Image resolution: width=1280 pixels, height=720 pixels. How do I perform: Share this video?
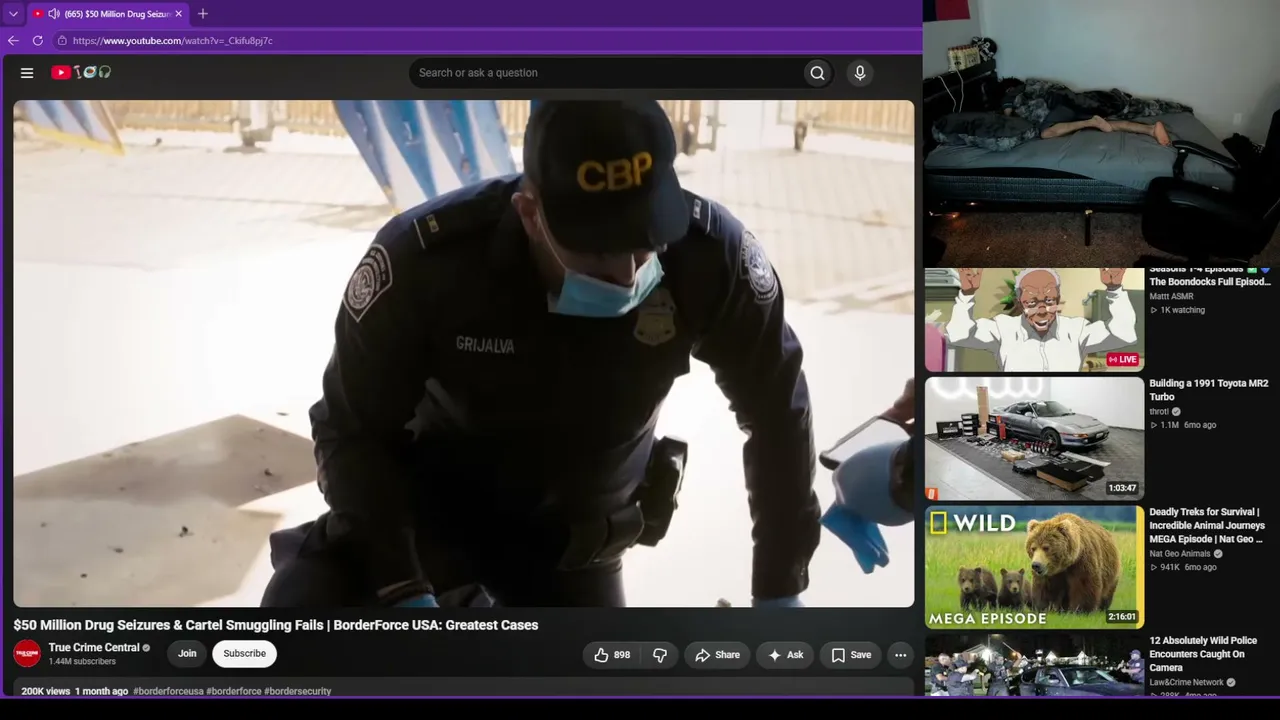(717, 655)
